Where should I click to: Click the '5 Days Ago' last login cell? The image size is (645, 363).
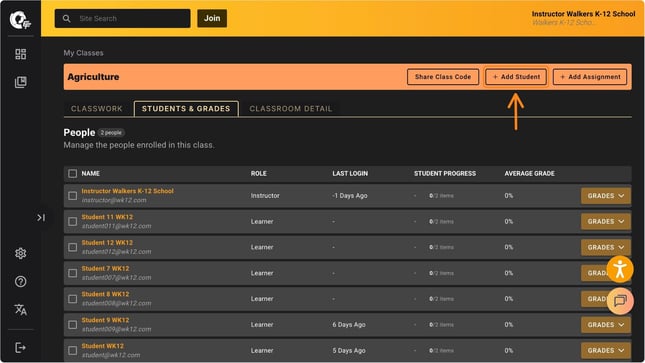[x=349, y=351]
